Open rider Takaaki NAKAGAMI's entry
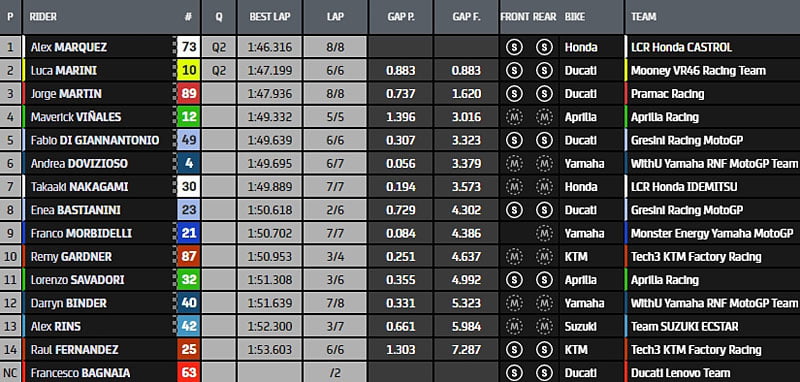Screen dimensions: 800x382 click(x=79, y=187)
